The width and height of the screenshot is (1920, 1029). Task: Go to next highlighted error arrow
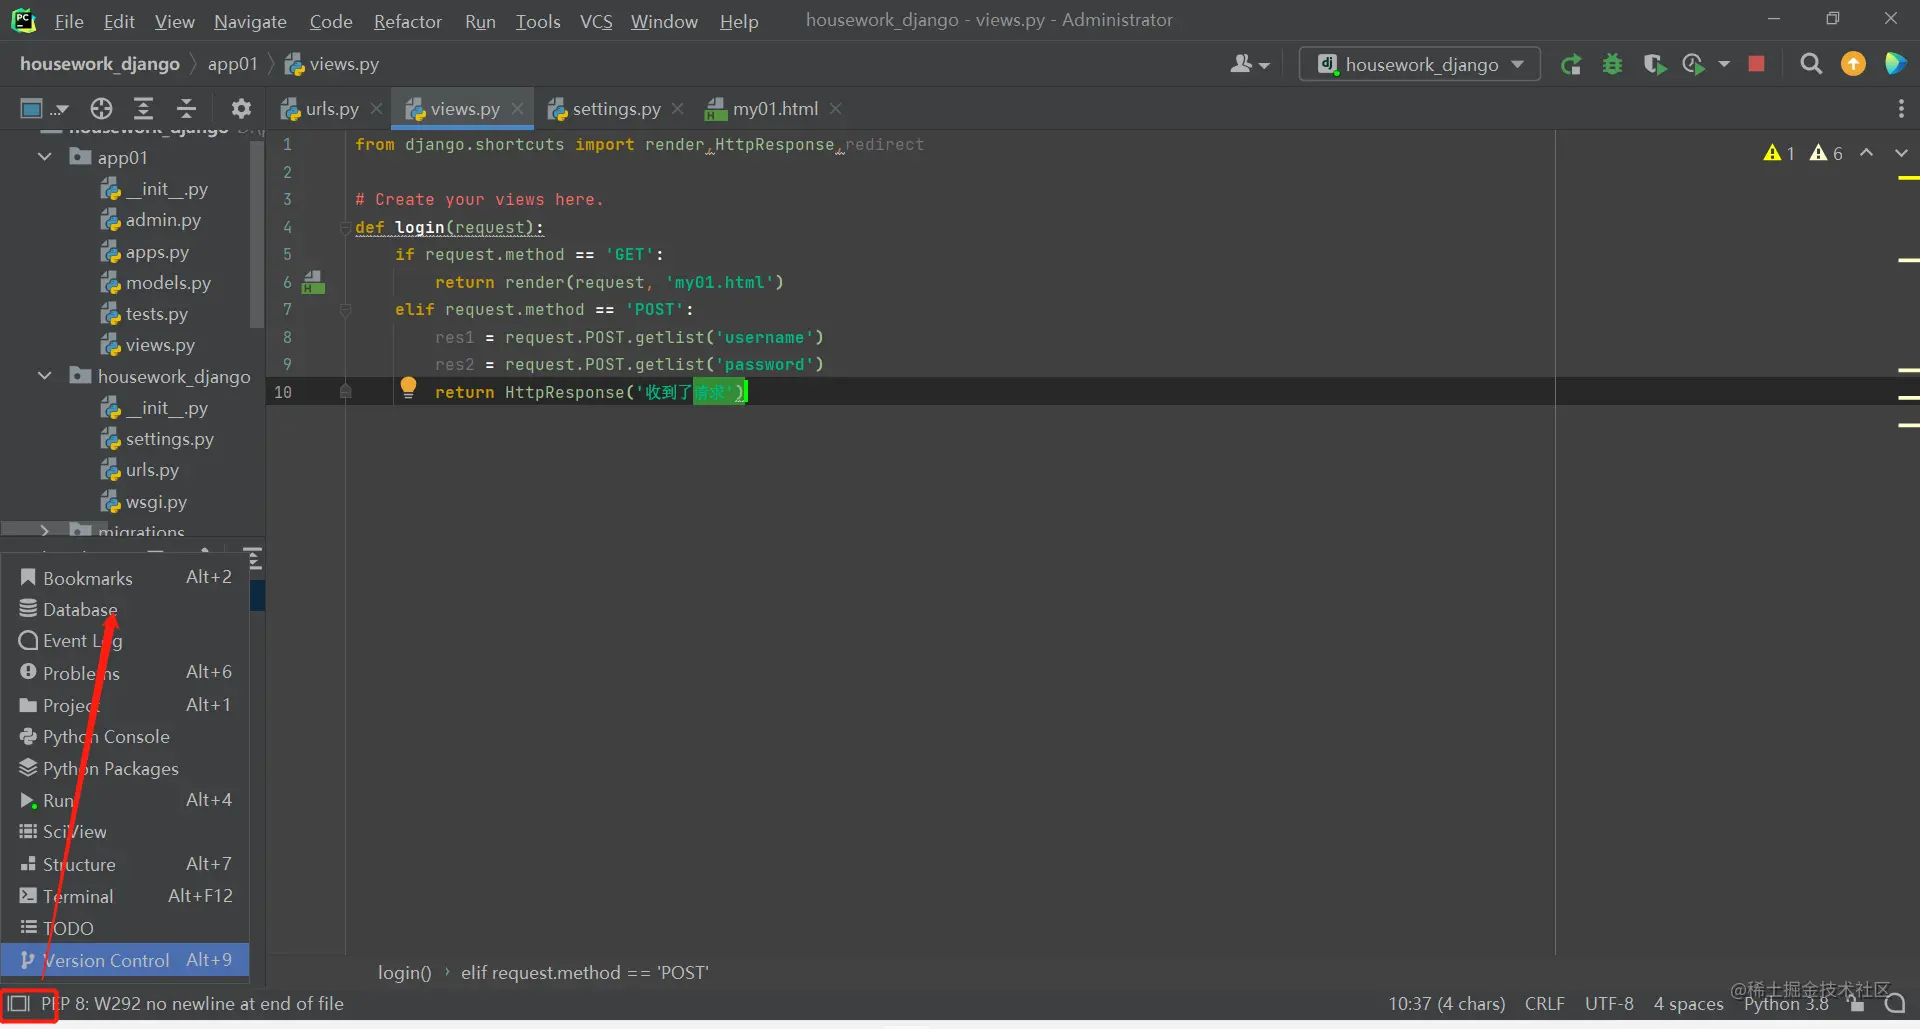[1901, 153]
